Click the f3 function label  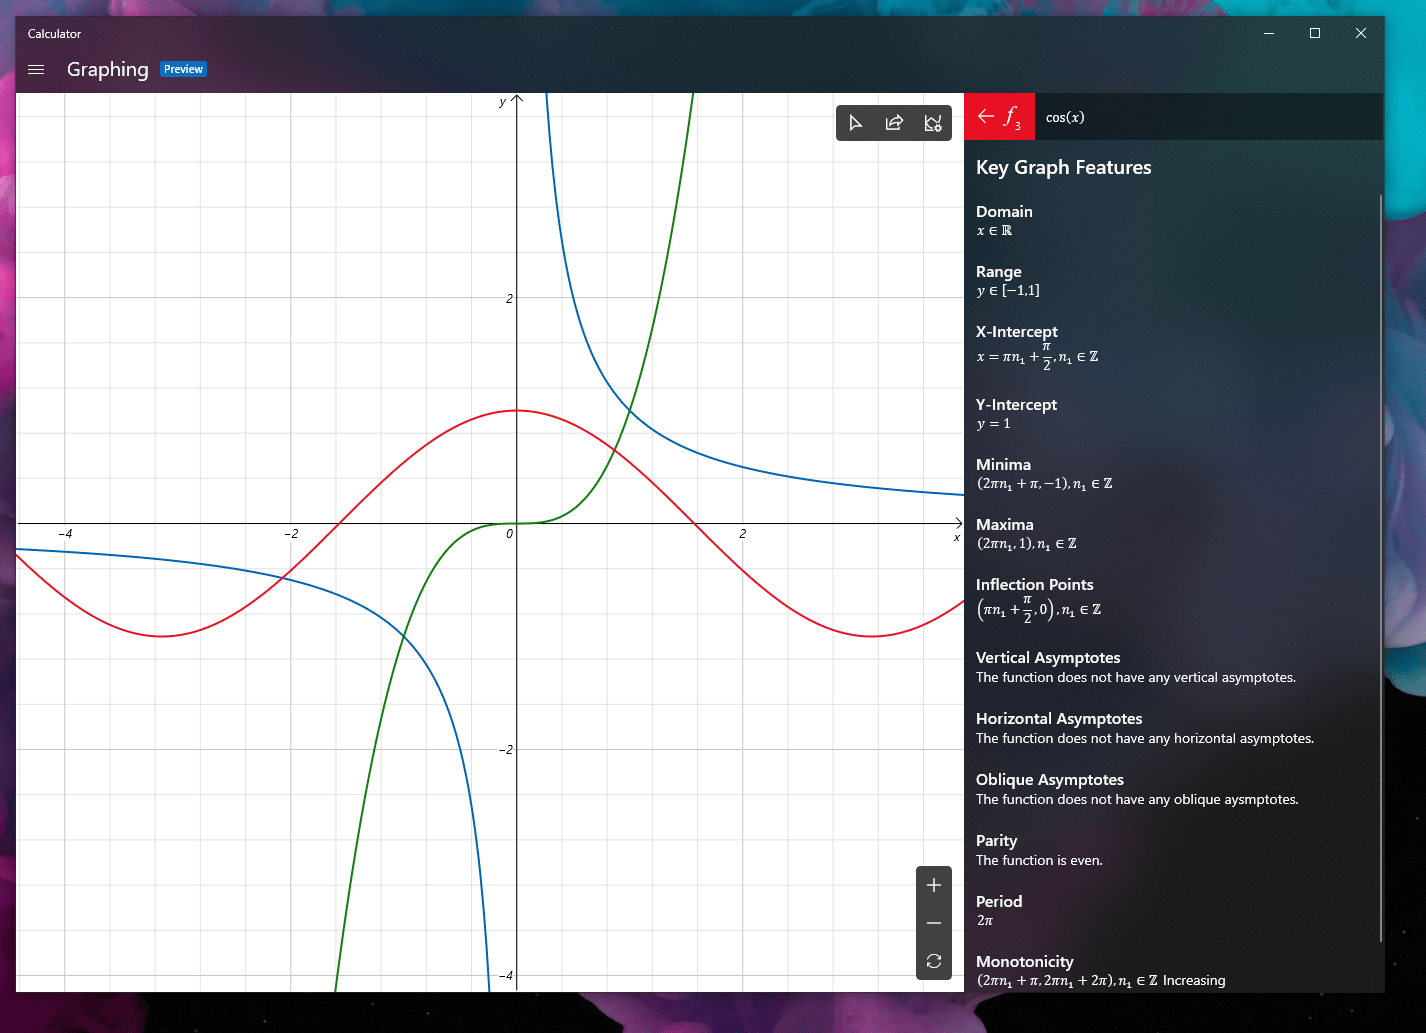click(x=1013, y=117)
